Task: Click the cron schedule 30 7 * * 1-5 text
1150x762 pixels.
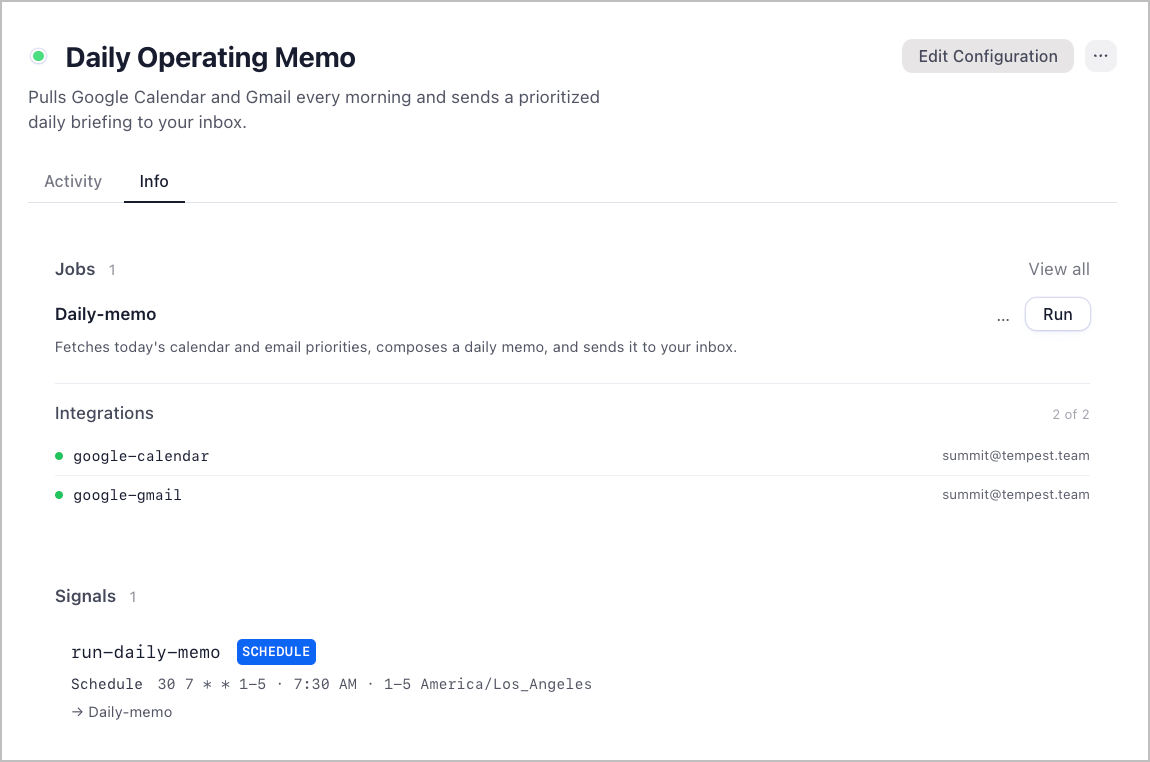Action: pyautogui.click(x=212, y=684)
